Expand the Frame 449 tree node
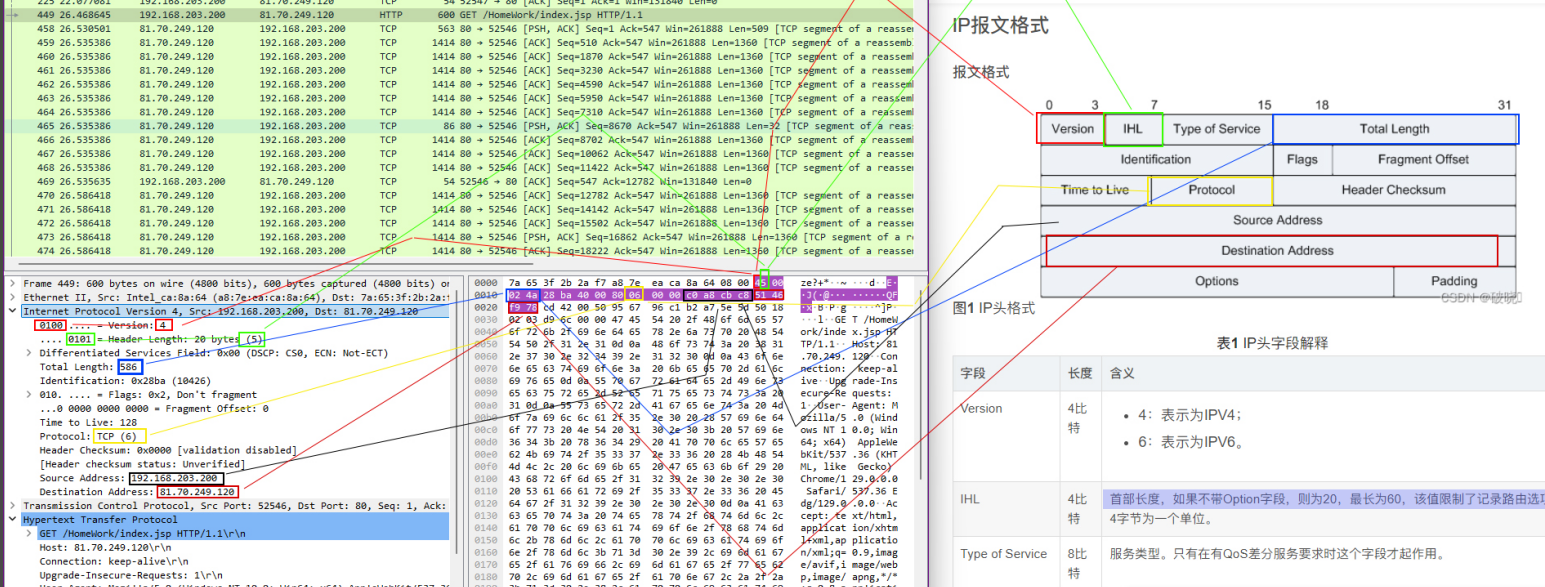1545x587 pixels. 12,284
